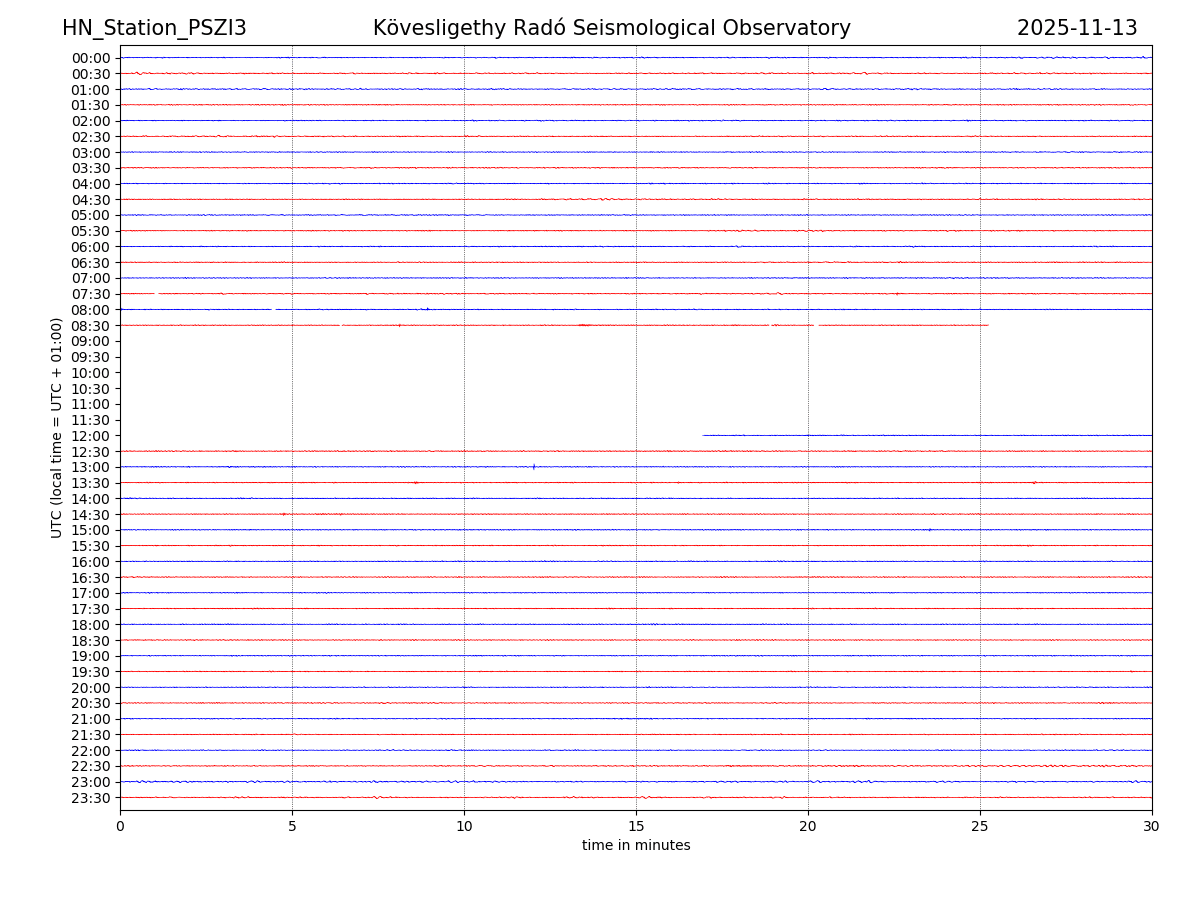Viewport: 1200px width, 900px height.
Task: Select the 2025-11-13 date label
Action: (x=1077, y=28)
